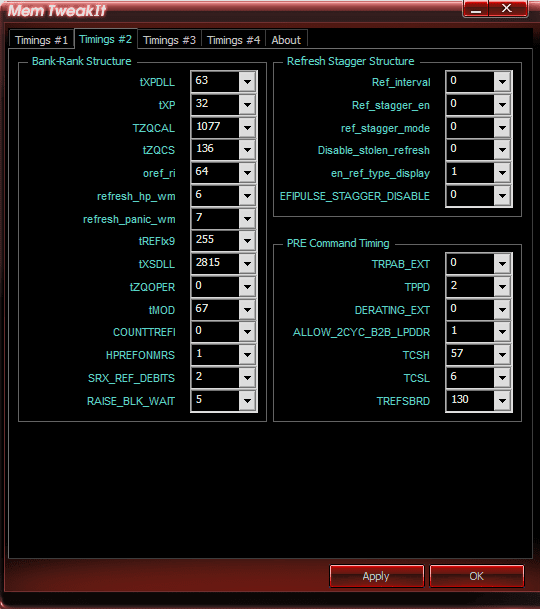Image resolution: width=540 pixels, height=609 pixels.
Task: Open the Timings #4 tab
Action: pos(233,40)
